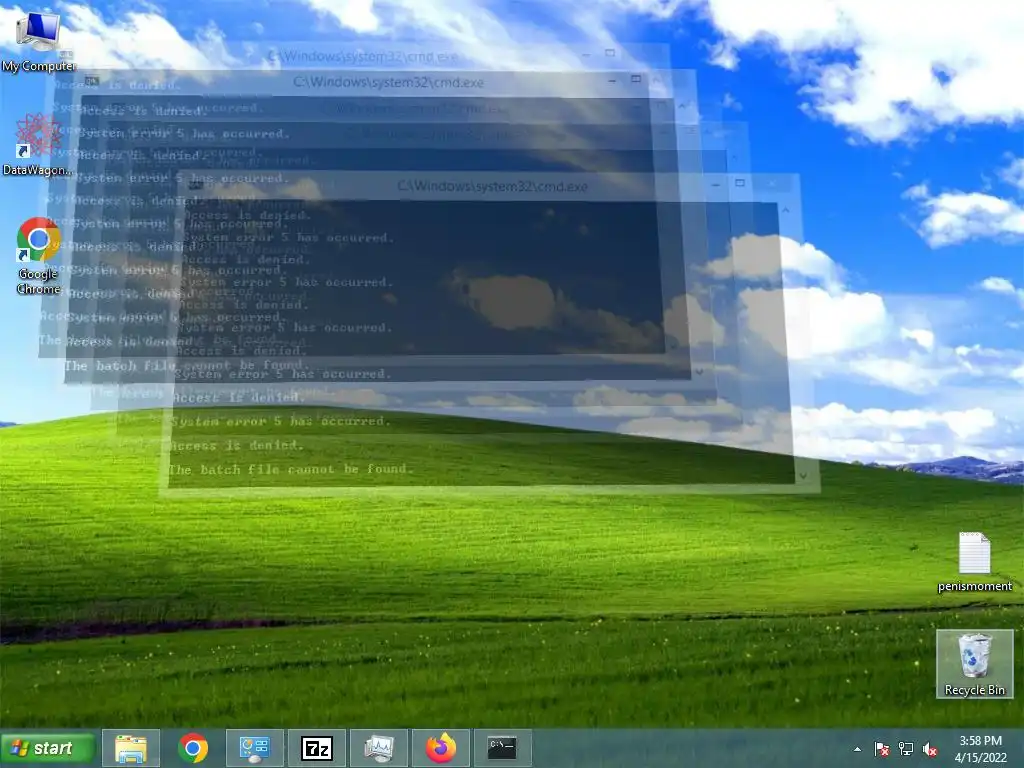Click 'The batch file cannot be found.' in front cmd window
This screenshot has width=1024, height=768.
click(291, 469)
